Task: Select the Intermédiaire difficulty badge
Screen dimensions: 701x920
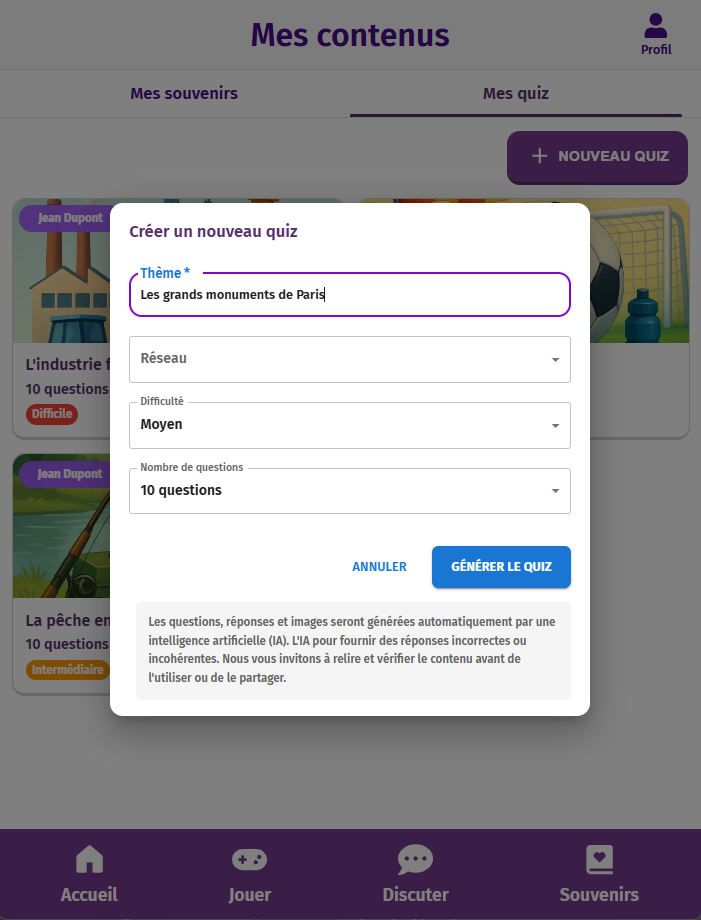Action: (65, 670)
